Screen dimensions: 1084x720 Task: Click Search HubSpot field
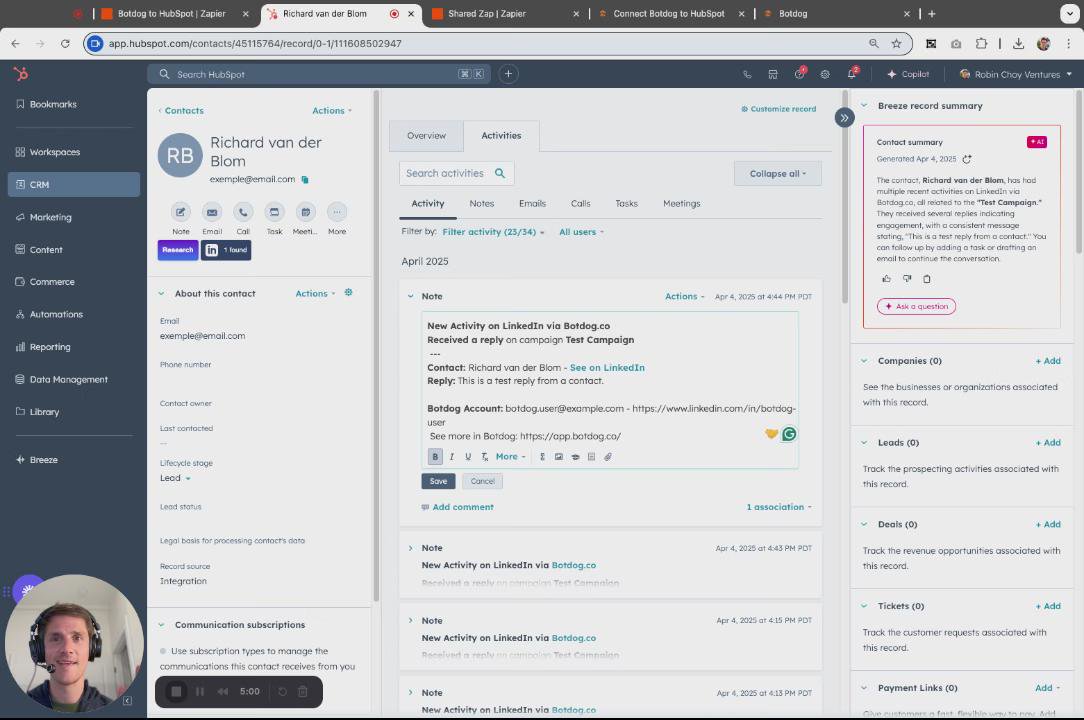(x=319, y=74)
